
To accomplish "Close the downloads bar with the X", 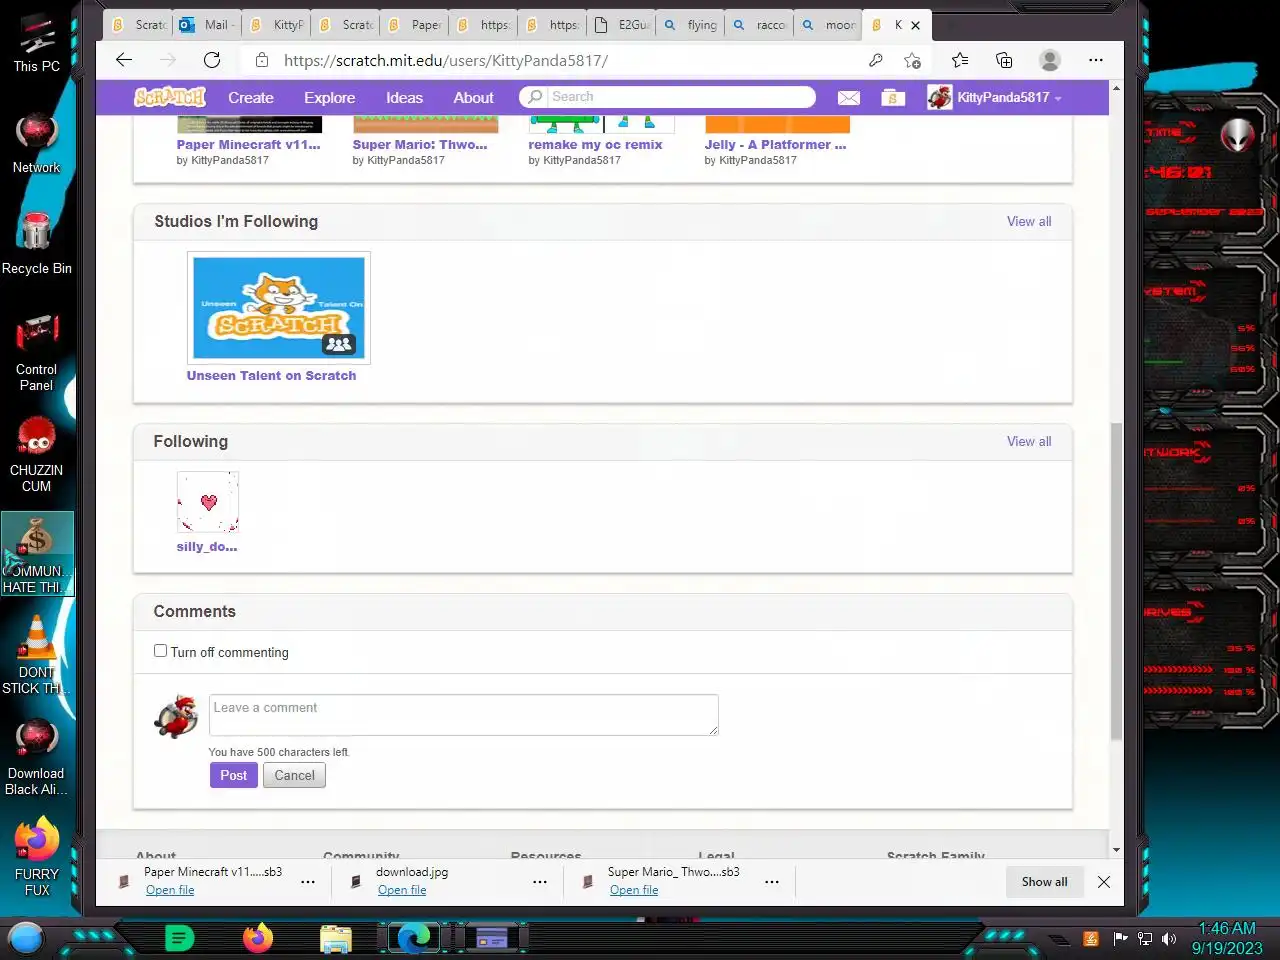I will (x=1104, y=882).
